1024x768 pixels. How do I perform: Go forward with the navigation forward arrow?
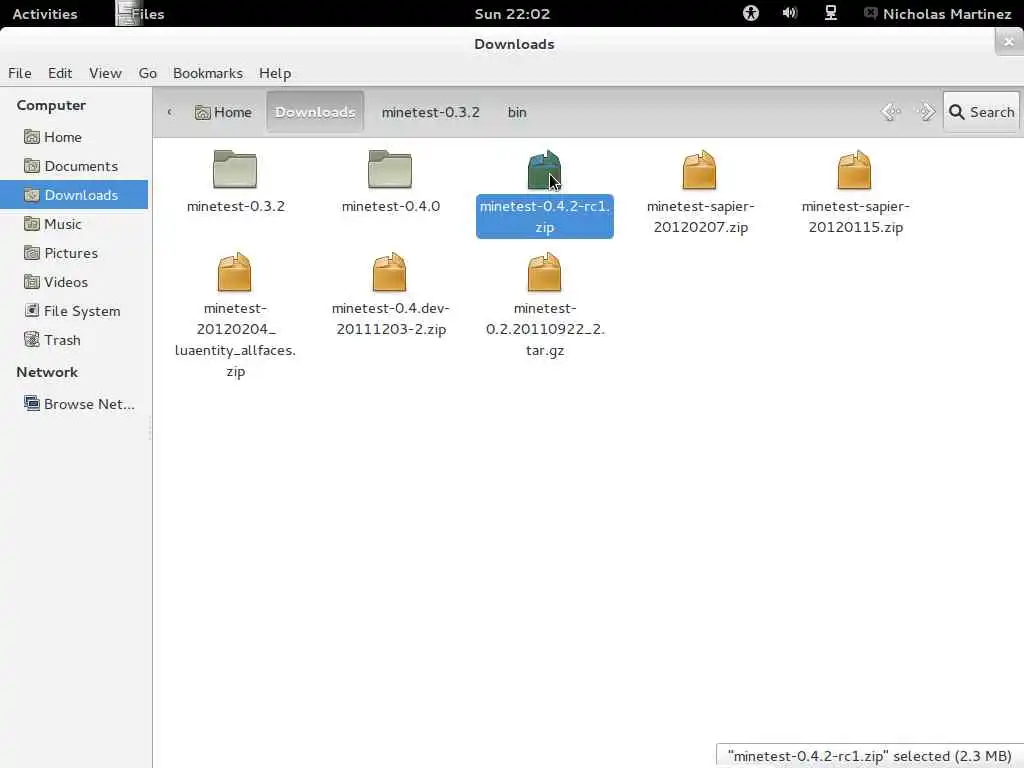click(x=925, y=112)
